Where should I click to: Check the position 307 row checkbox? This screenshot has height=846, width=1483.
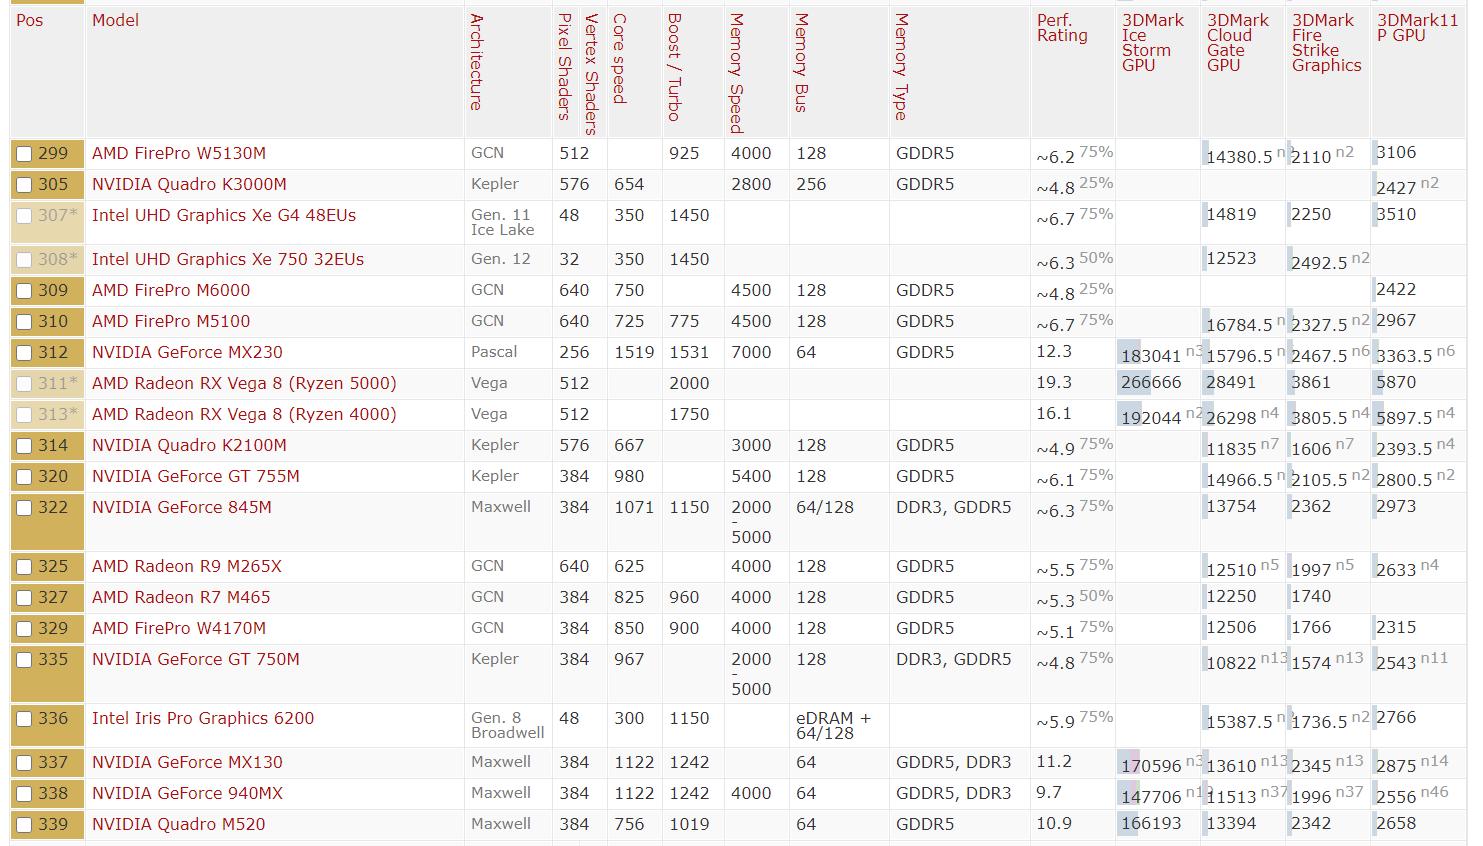(24, 216)
